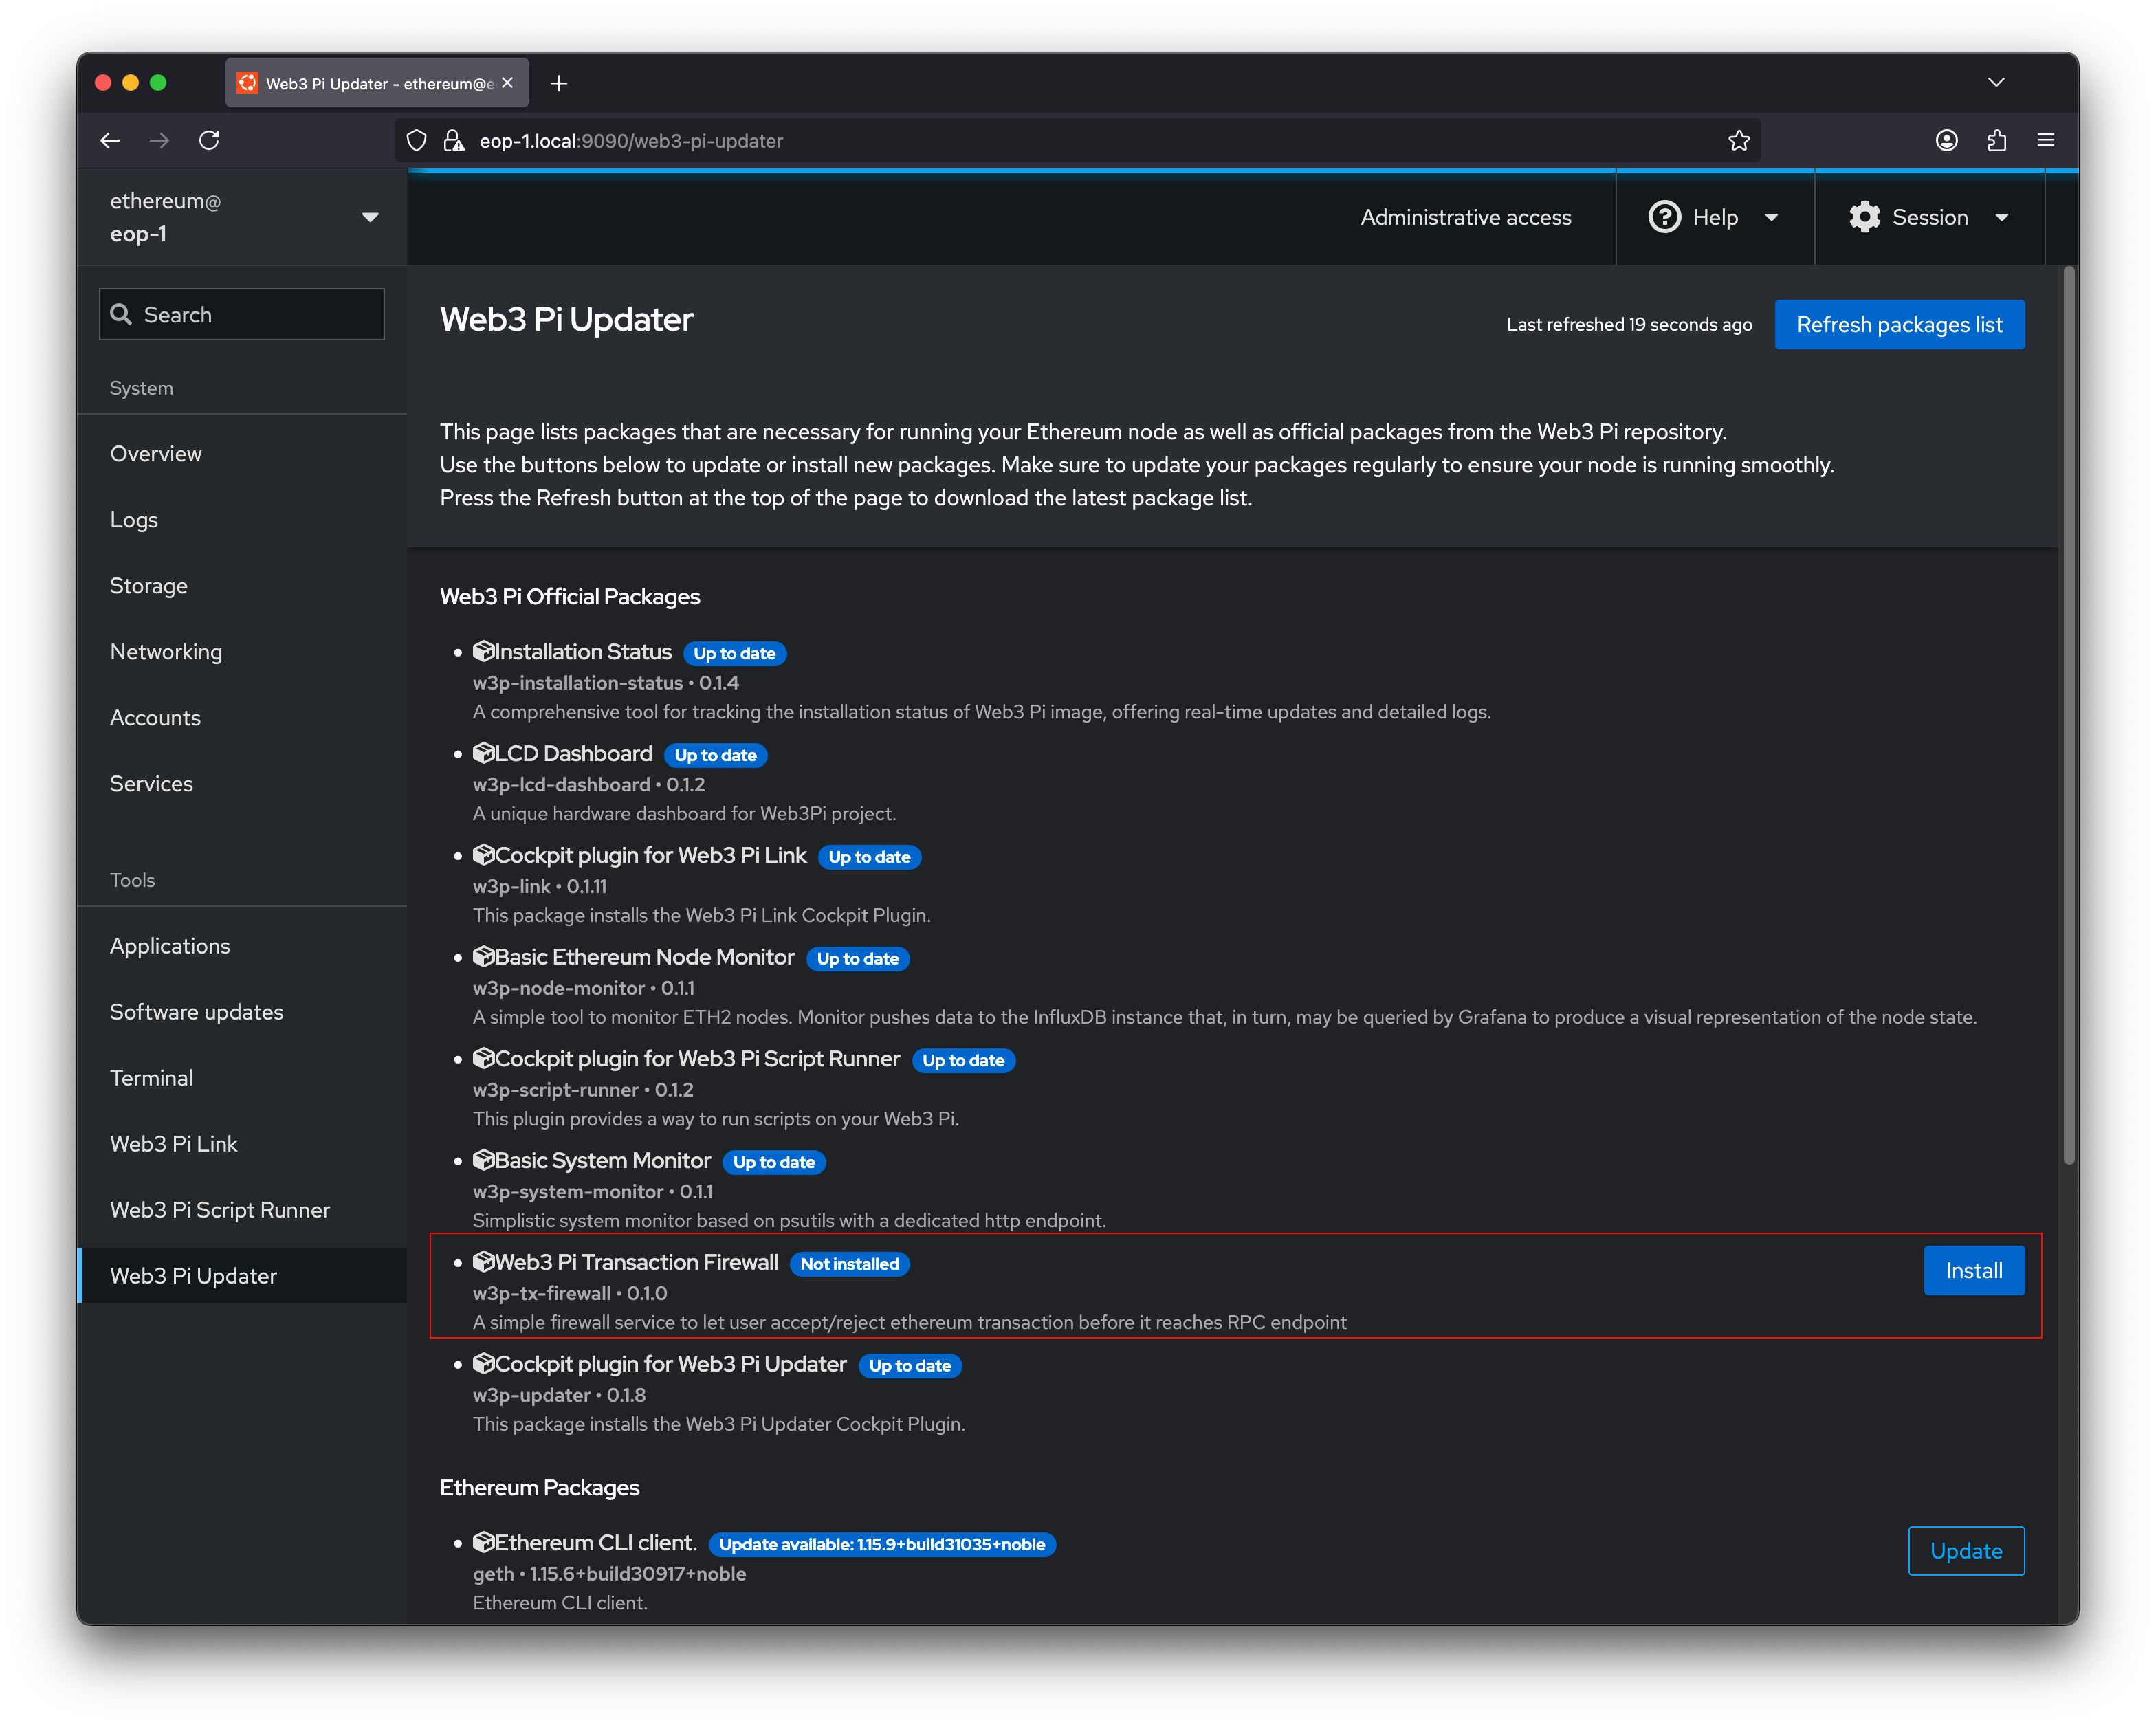The width and height of the screenshot is (2156, 1727).
Task: Open the Session dropdown arrow
Action: (x=2001, y=217)
